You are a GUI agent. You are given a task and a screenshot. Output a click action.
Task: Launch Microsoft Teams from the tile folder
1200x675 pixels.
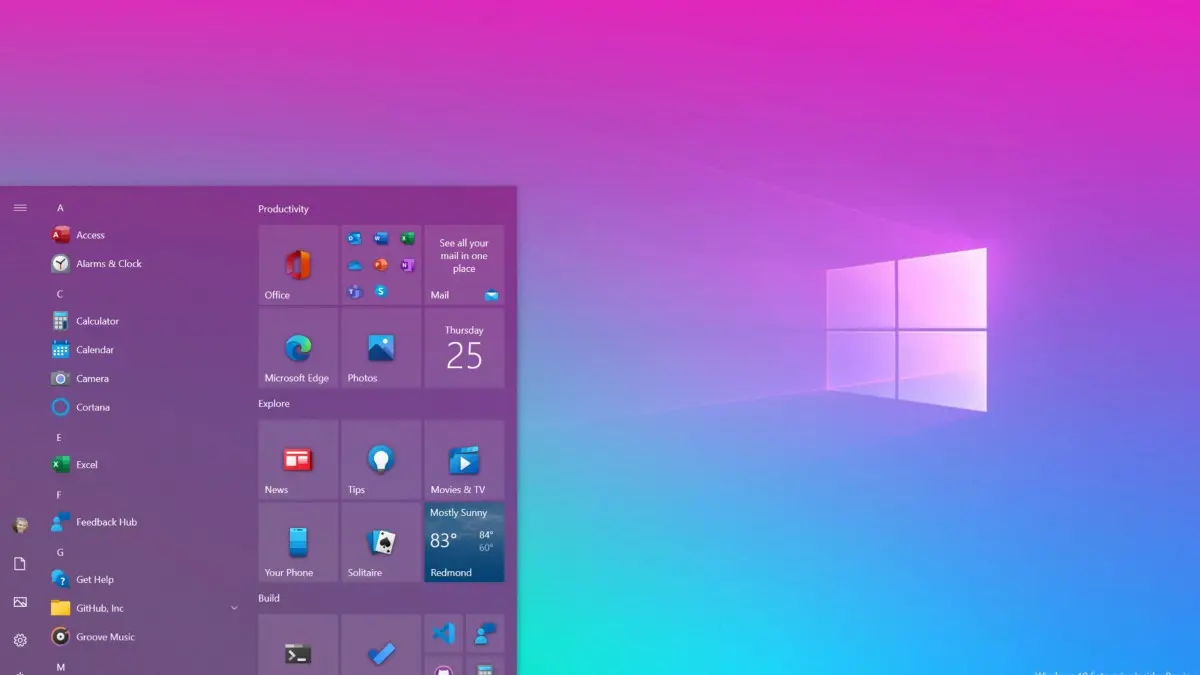354,292
